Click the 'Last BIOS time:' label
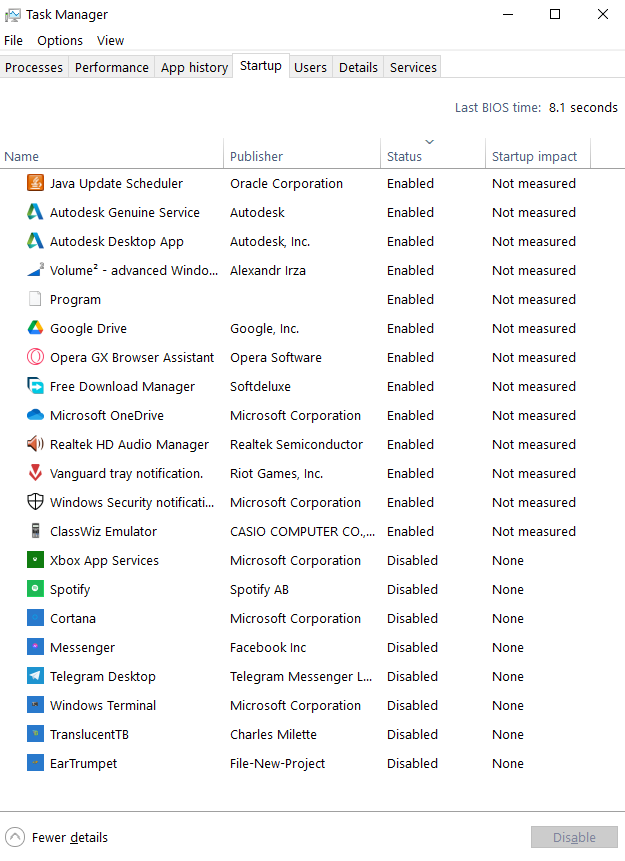 (x=498, y=108)
